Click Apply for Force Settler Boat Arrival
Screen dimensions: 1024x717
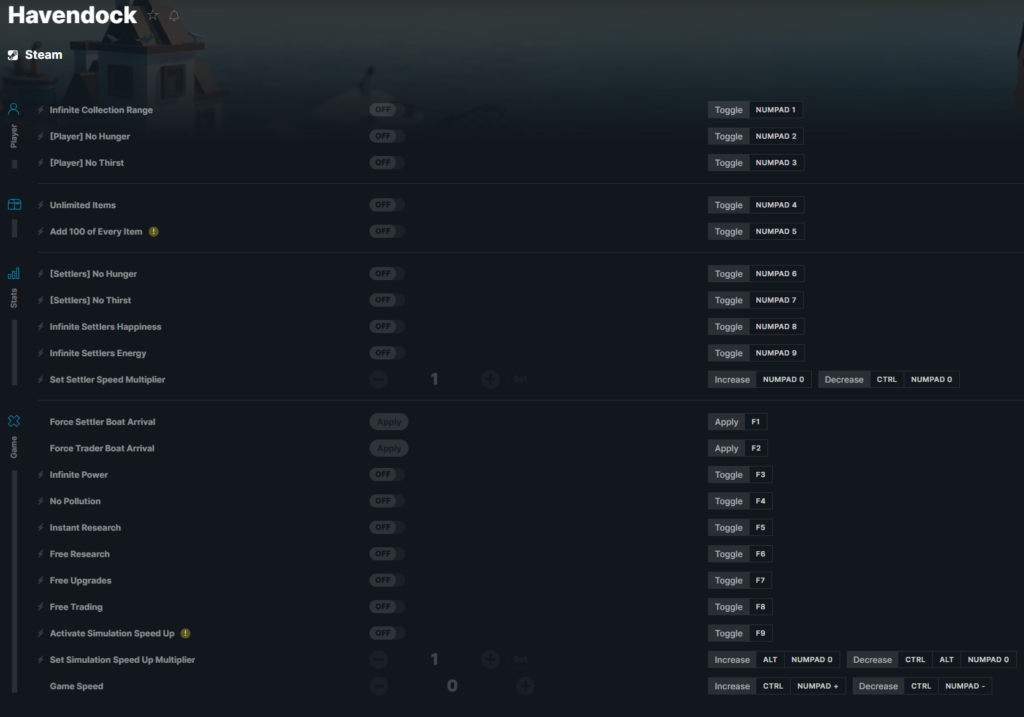(389, 422)
